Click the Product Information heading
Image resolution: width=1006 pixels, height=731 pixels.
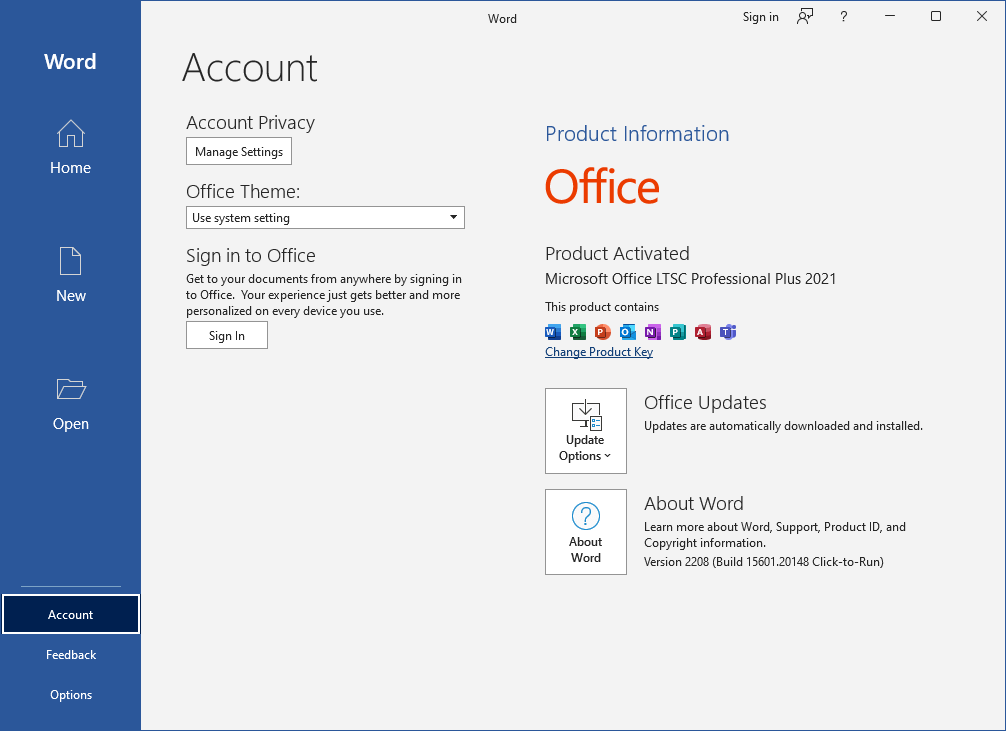(x=637, y=133)
